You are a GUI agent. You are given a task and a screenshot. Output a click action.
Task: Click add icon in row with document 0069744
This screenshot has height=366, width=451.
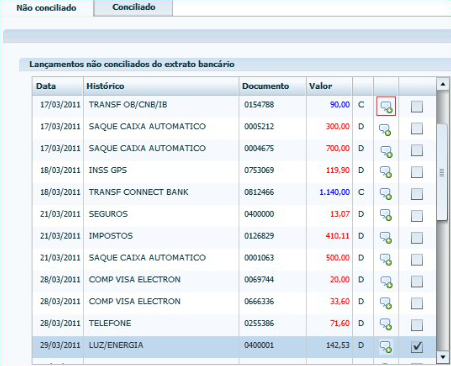[x=386, y=282]
